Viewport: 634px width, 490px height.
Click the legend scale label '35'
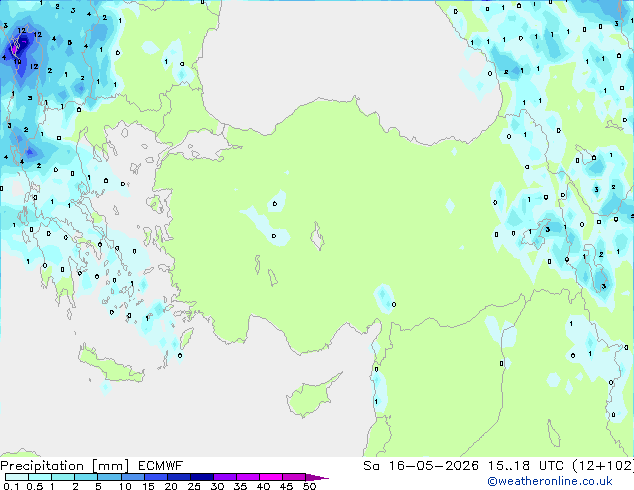pos(240,486)
